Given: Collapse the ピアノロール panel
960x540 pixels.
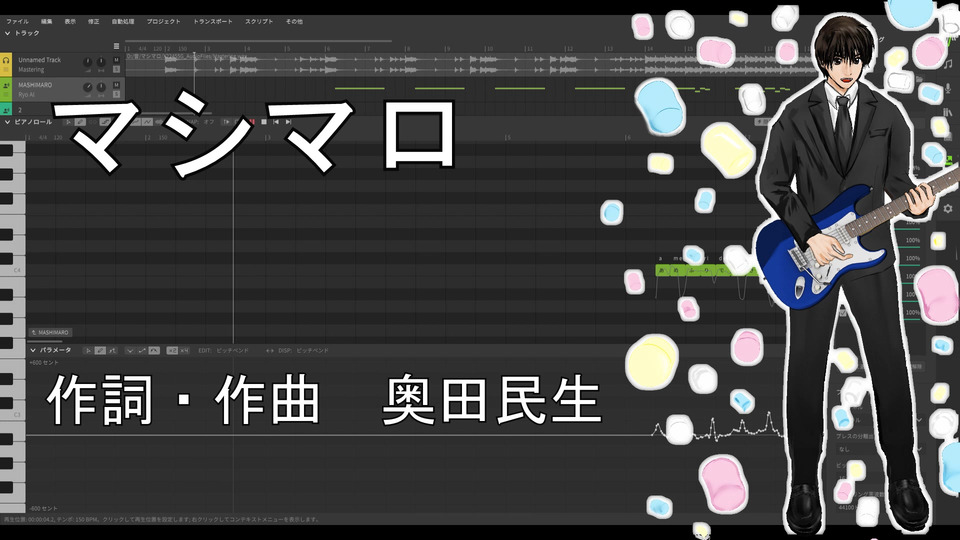Looking at the screenshot, I should 7,122.
